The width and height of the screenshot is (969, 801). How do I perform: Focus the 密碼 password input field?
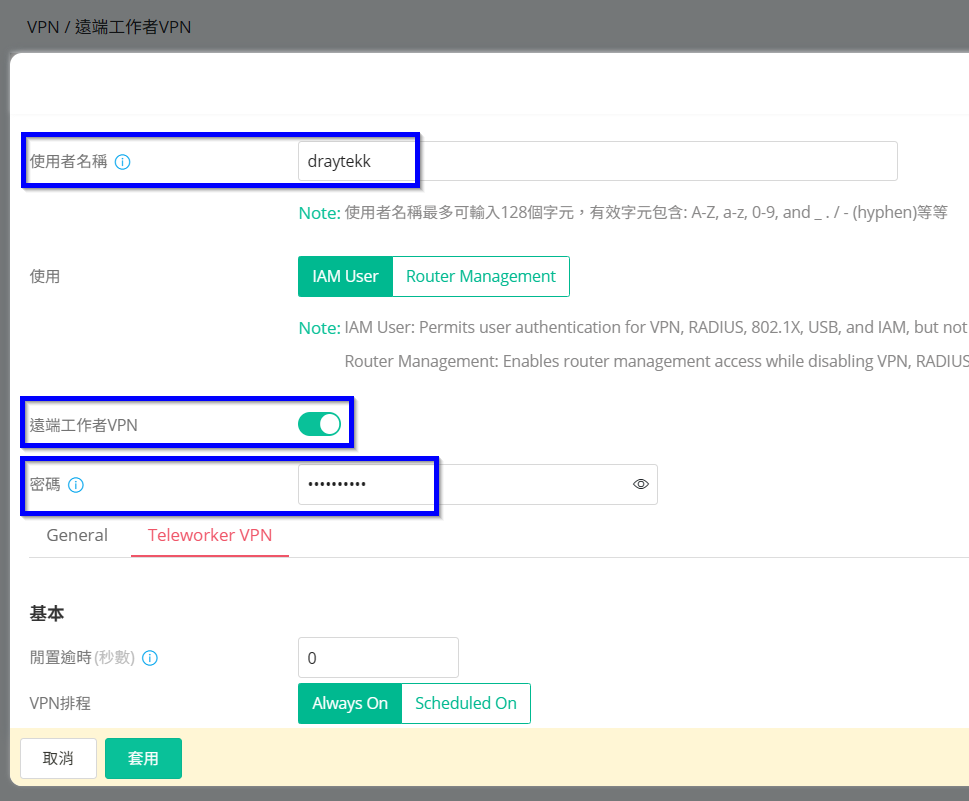(x=460, y=484)
